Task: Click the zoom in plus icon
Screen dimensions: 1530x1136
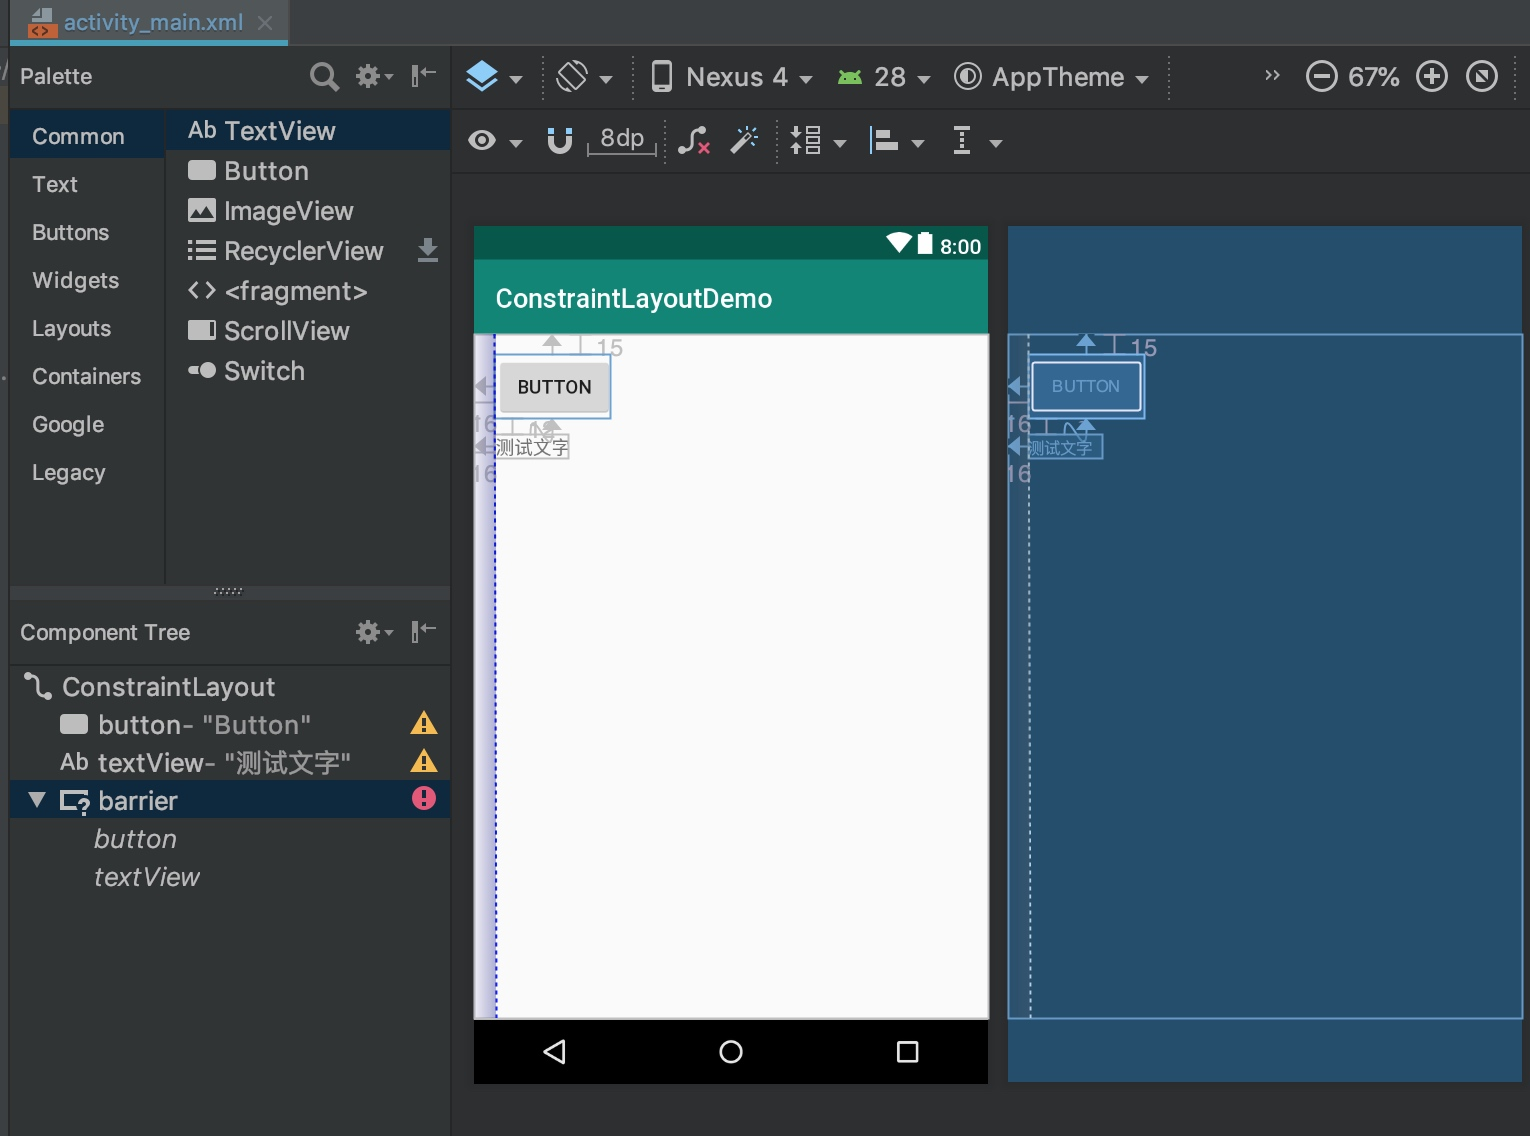Action: coord(1432,77)
